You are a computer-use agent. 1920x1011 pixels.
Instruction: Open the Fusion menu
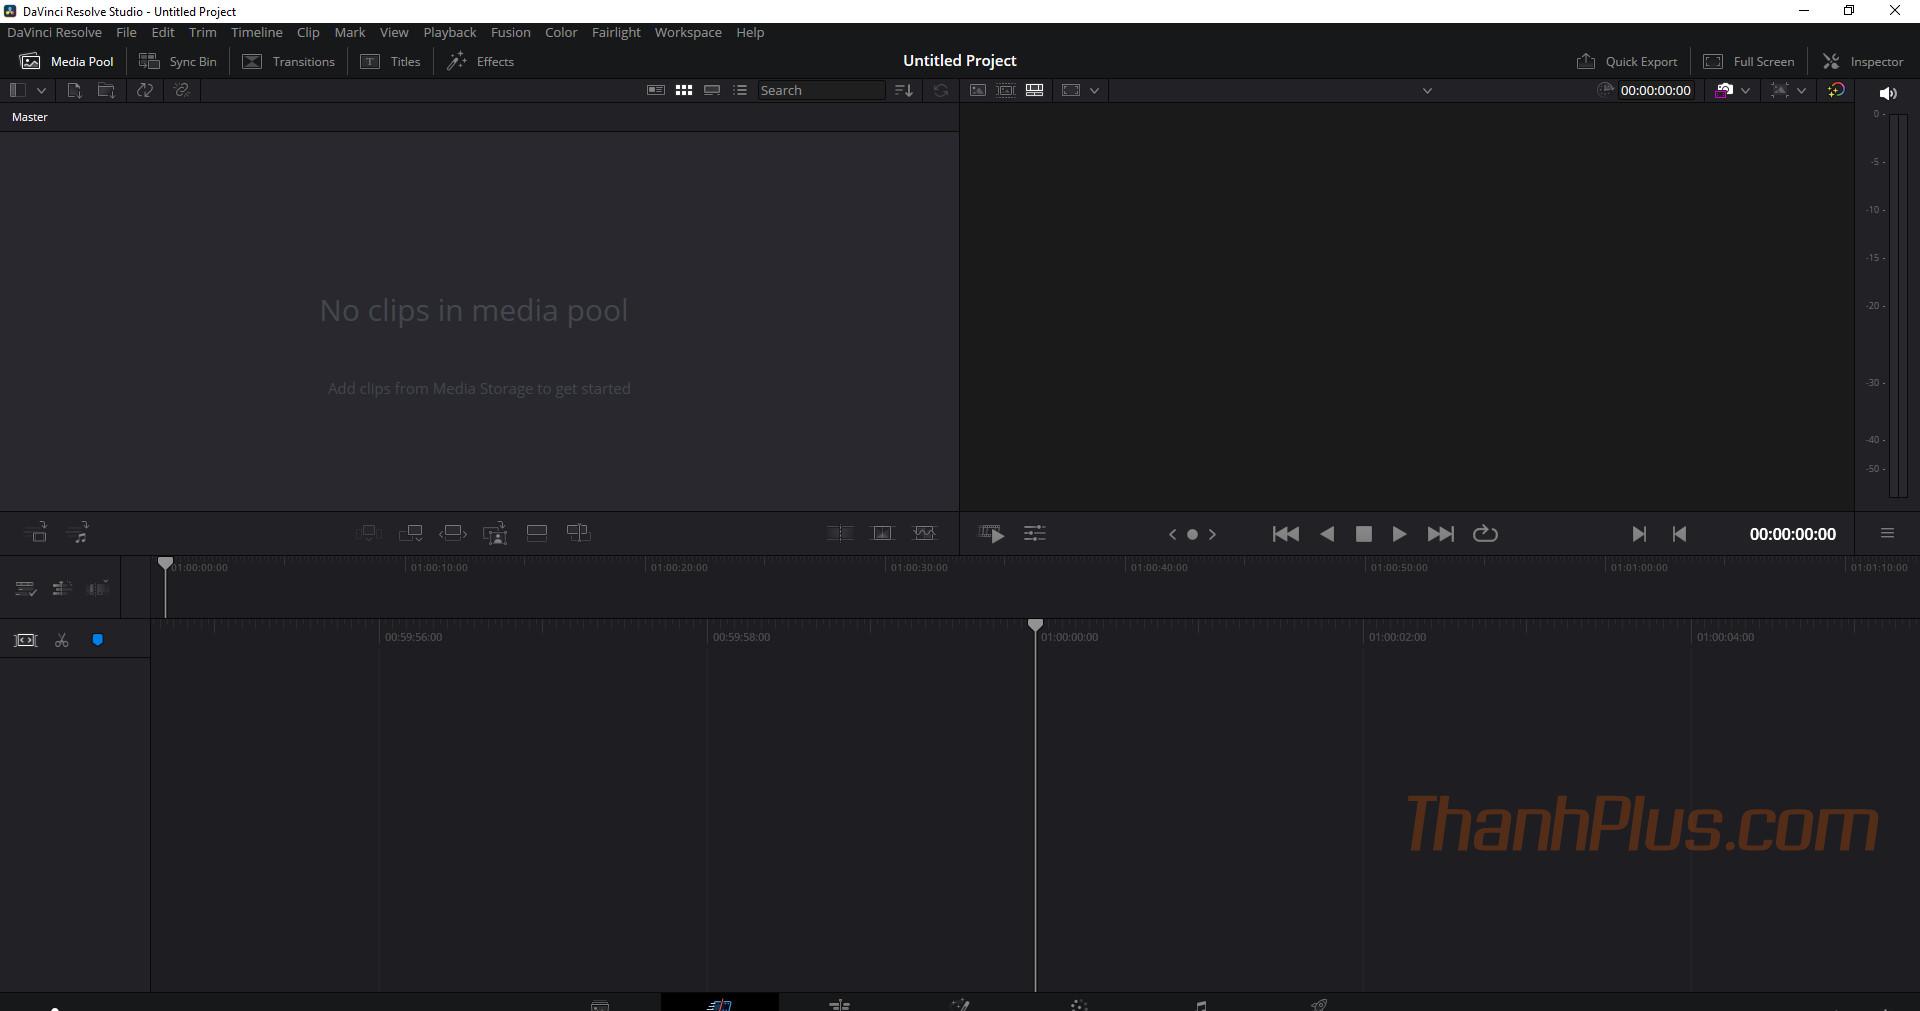[510, 32]
